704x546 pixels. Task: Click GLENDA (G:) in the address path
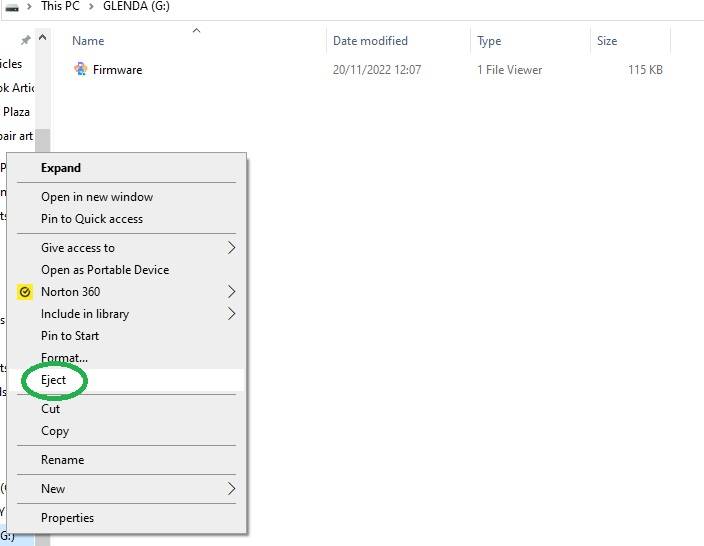136,6
